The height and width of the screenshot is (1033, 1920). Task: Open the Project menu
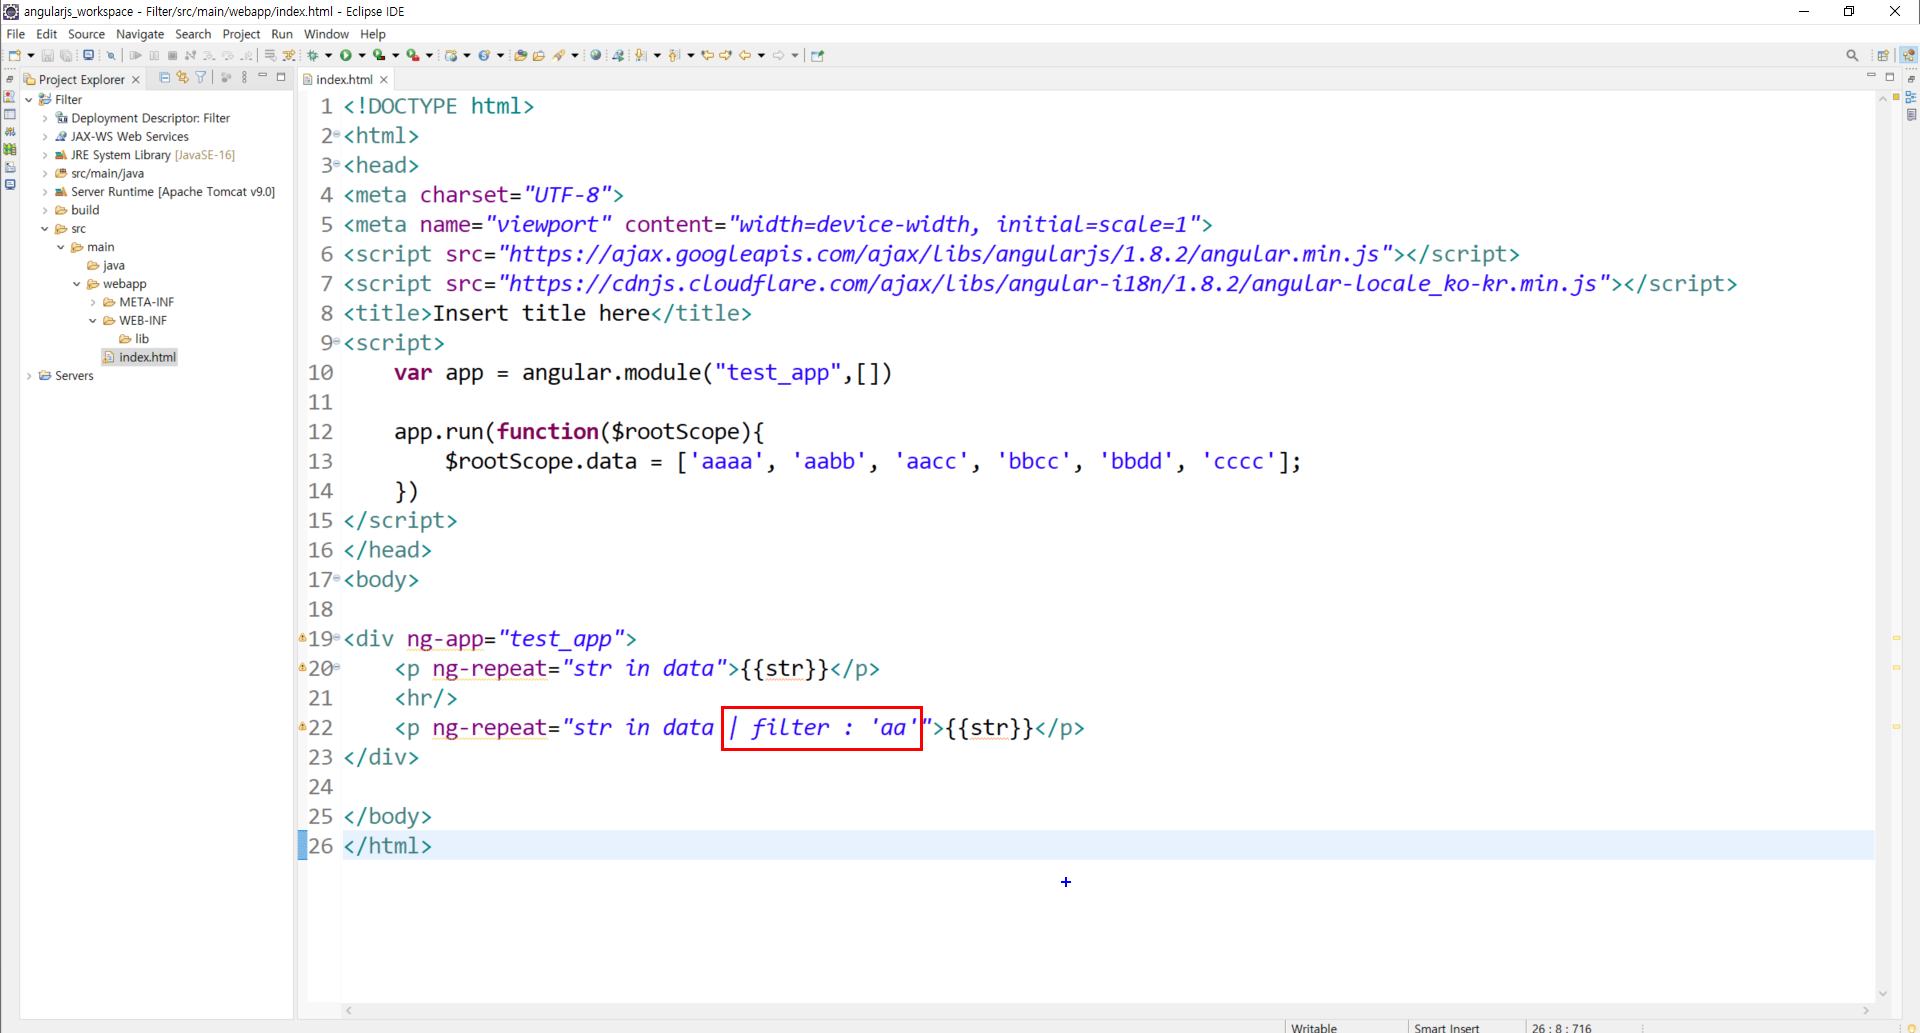(241, 34)
